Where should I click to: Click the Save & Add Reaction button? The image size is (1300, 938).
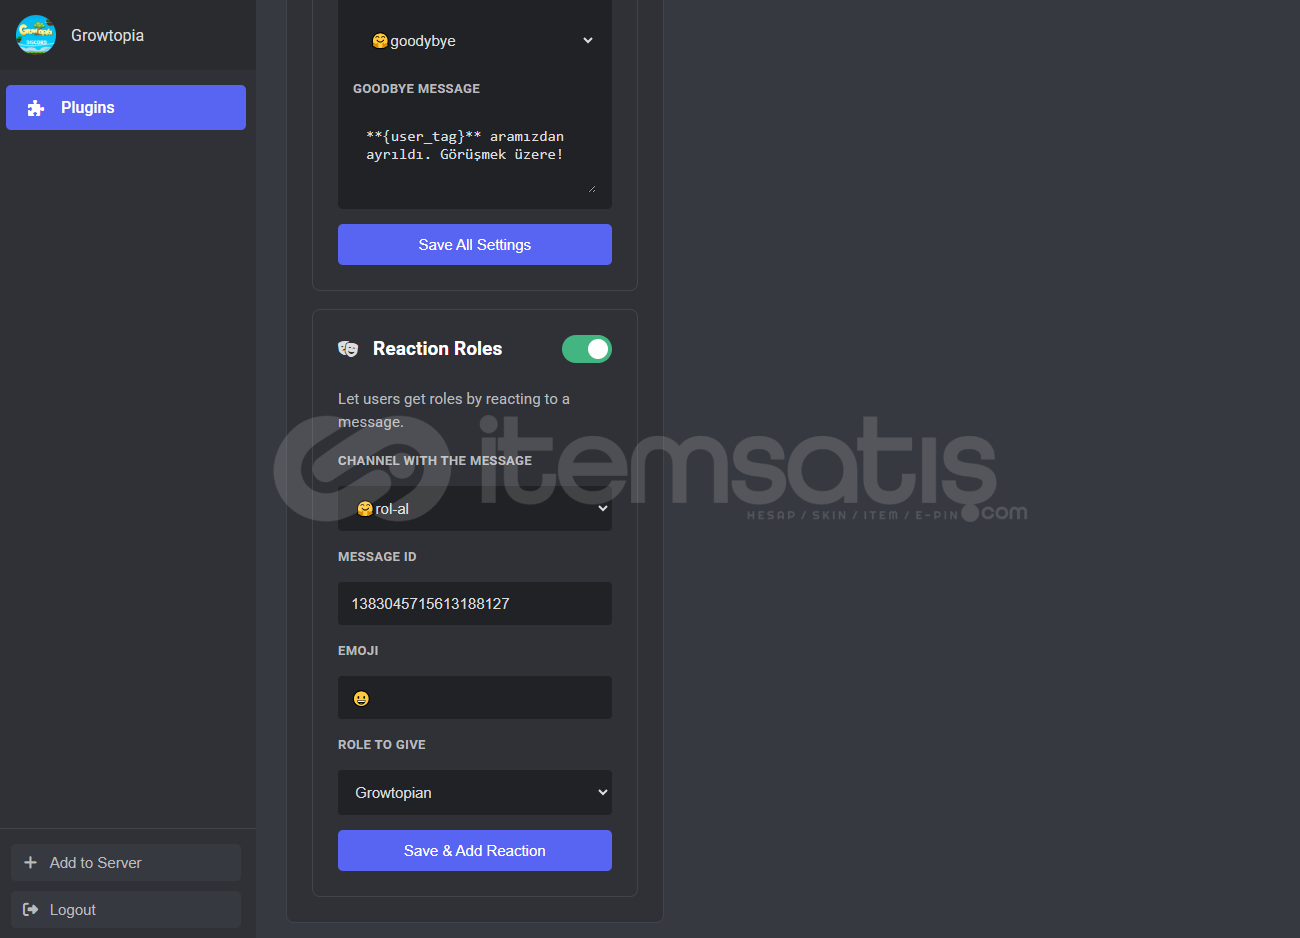point(475,850)
